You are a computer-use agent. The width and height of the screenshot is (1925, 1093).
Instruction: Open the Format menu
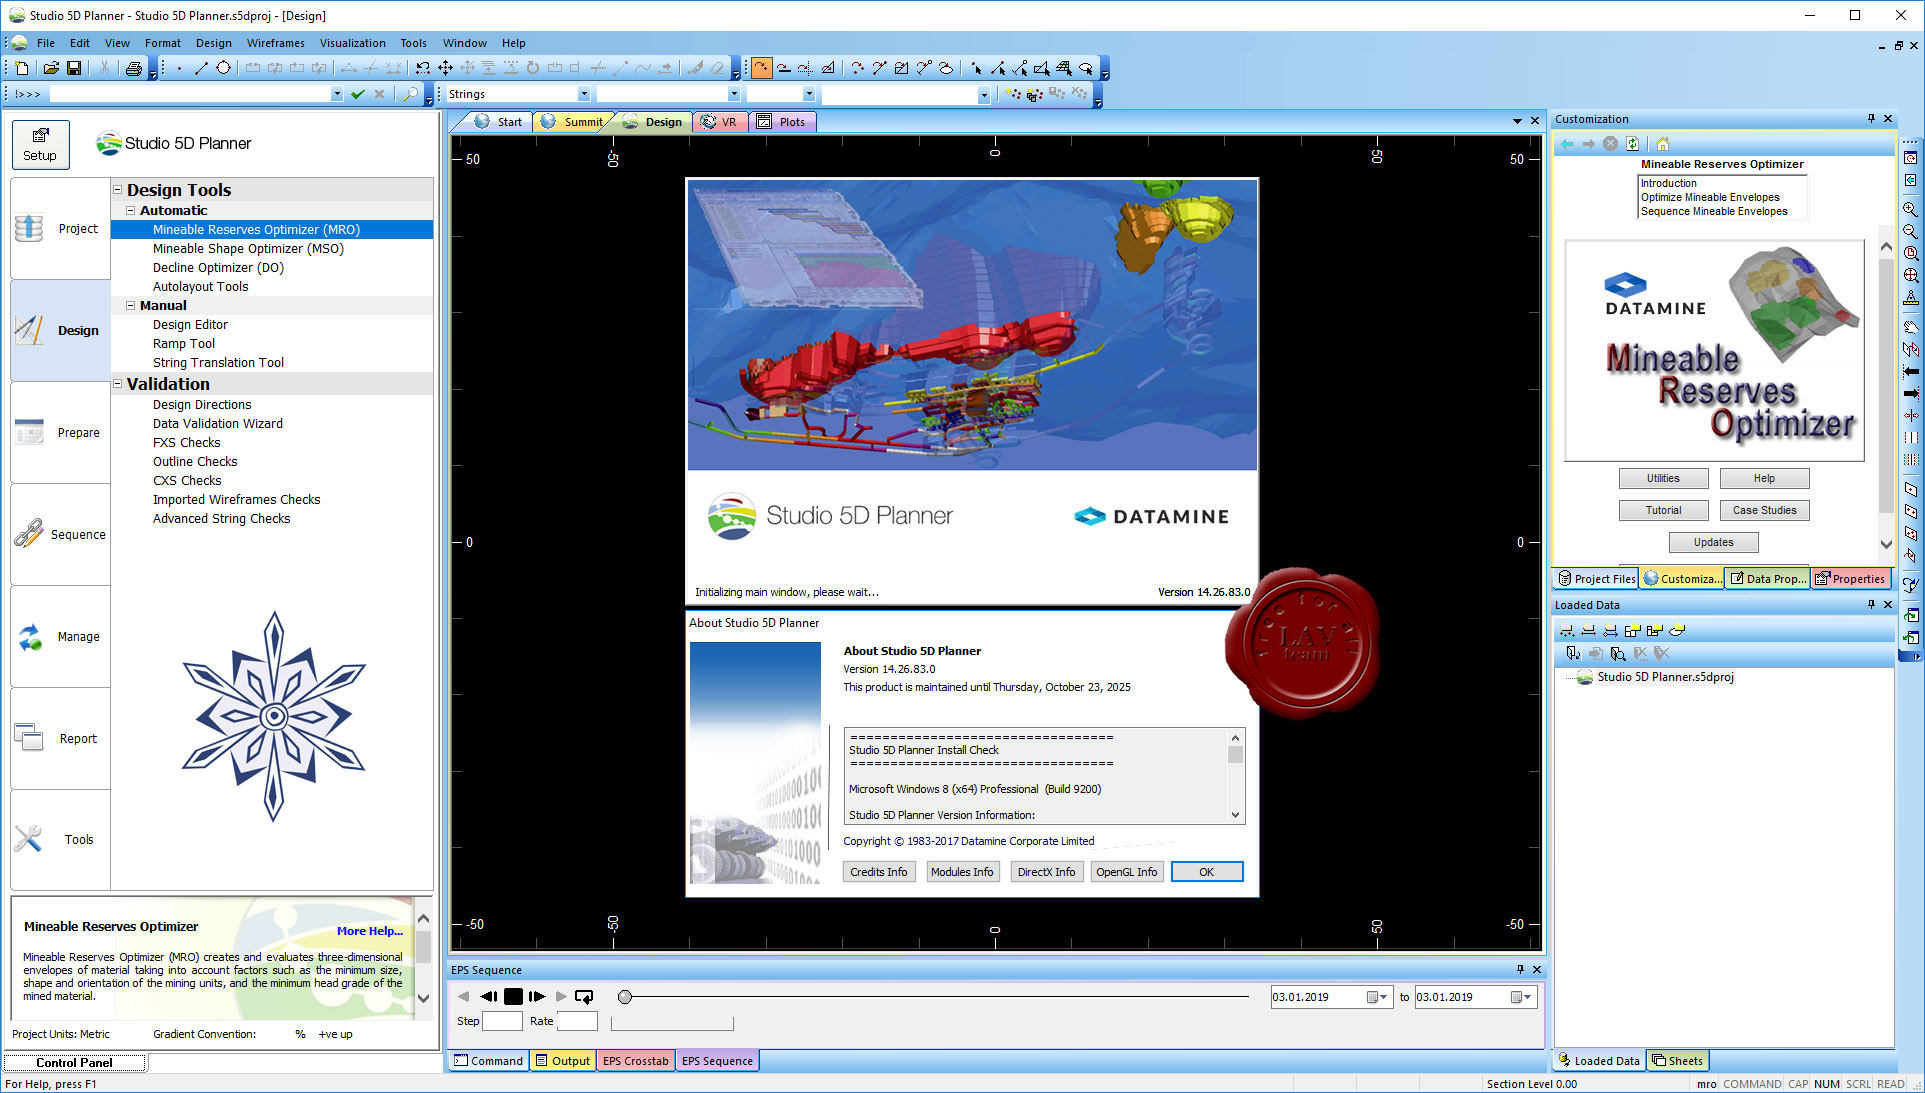[x=163, y=43]
